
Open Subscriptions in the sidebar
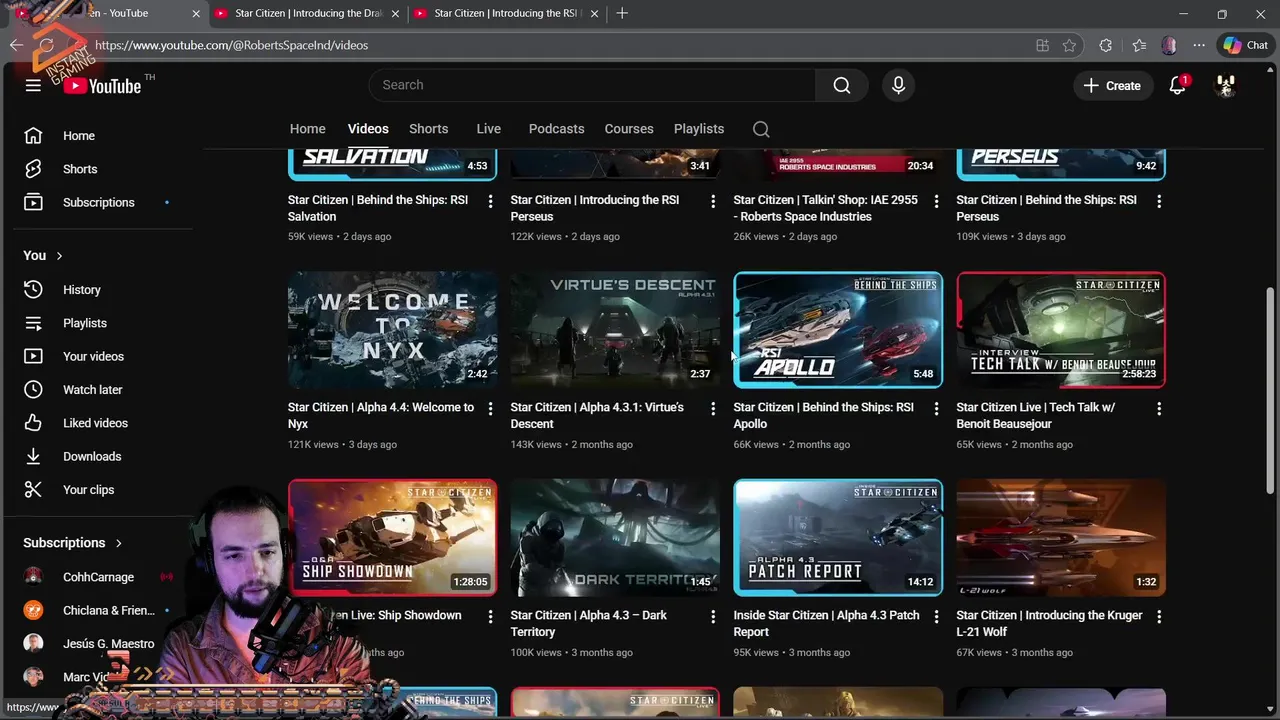[98, 202]
